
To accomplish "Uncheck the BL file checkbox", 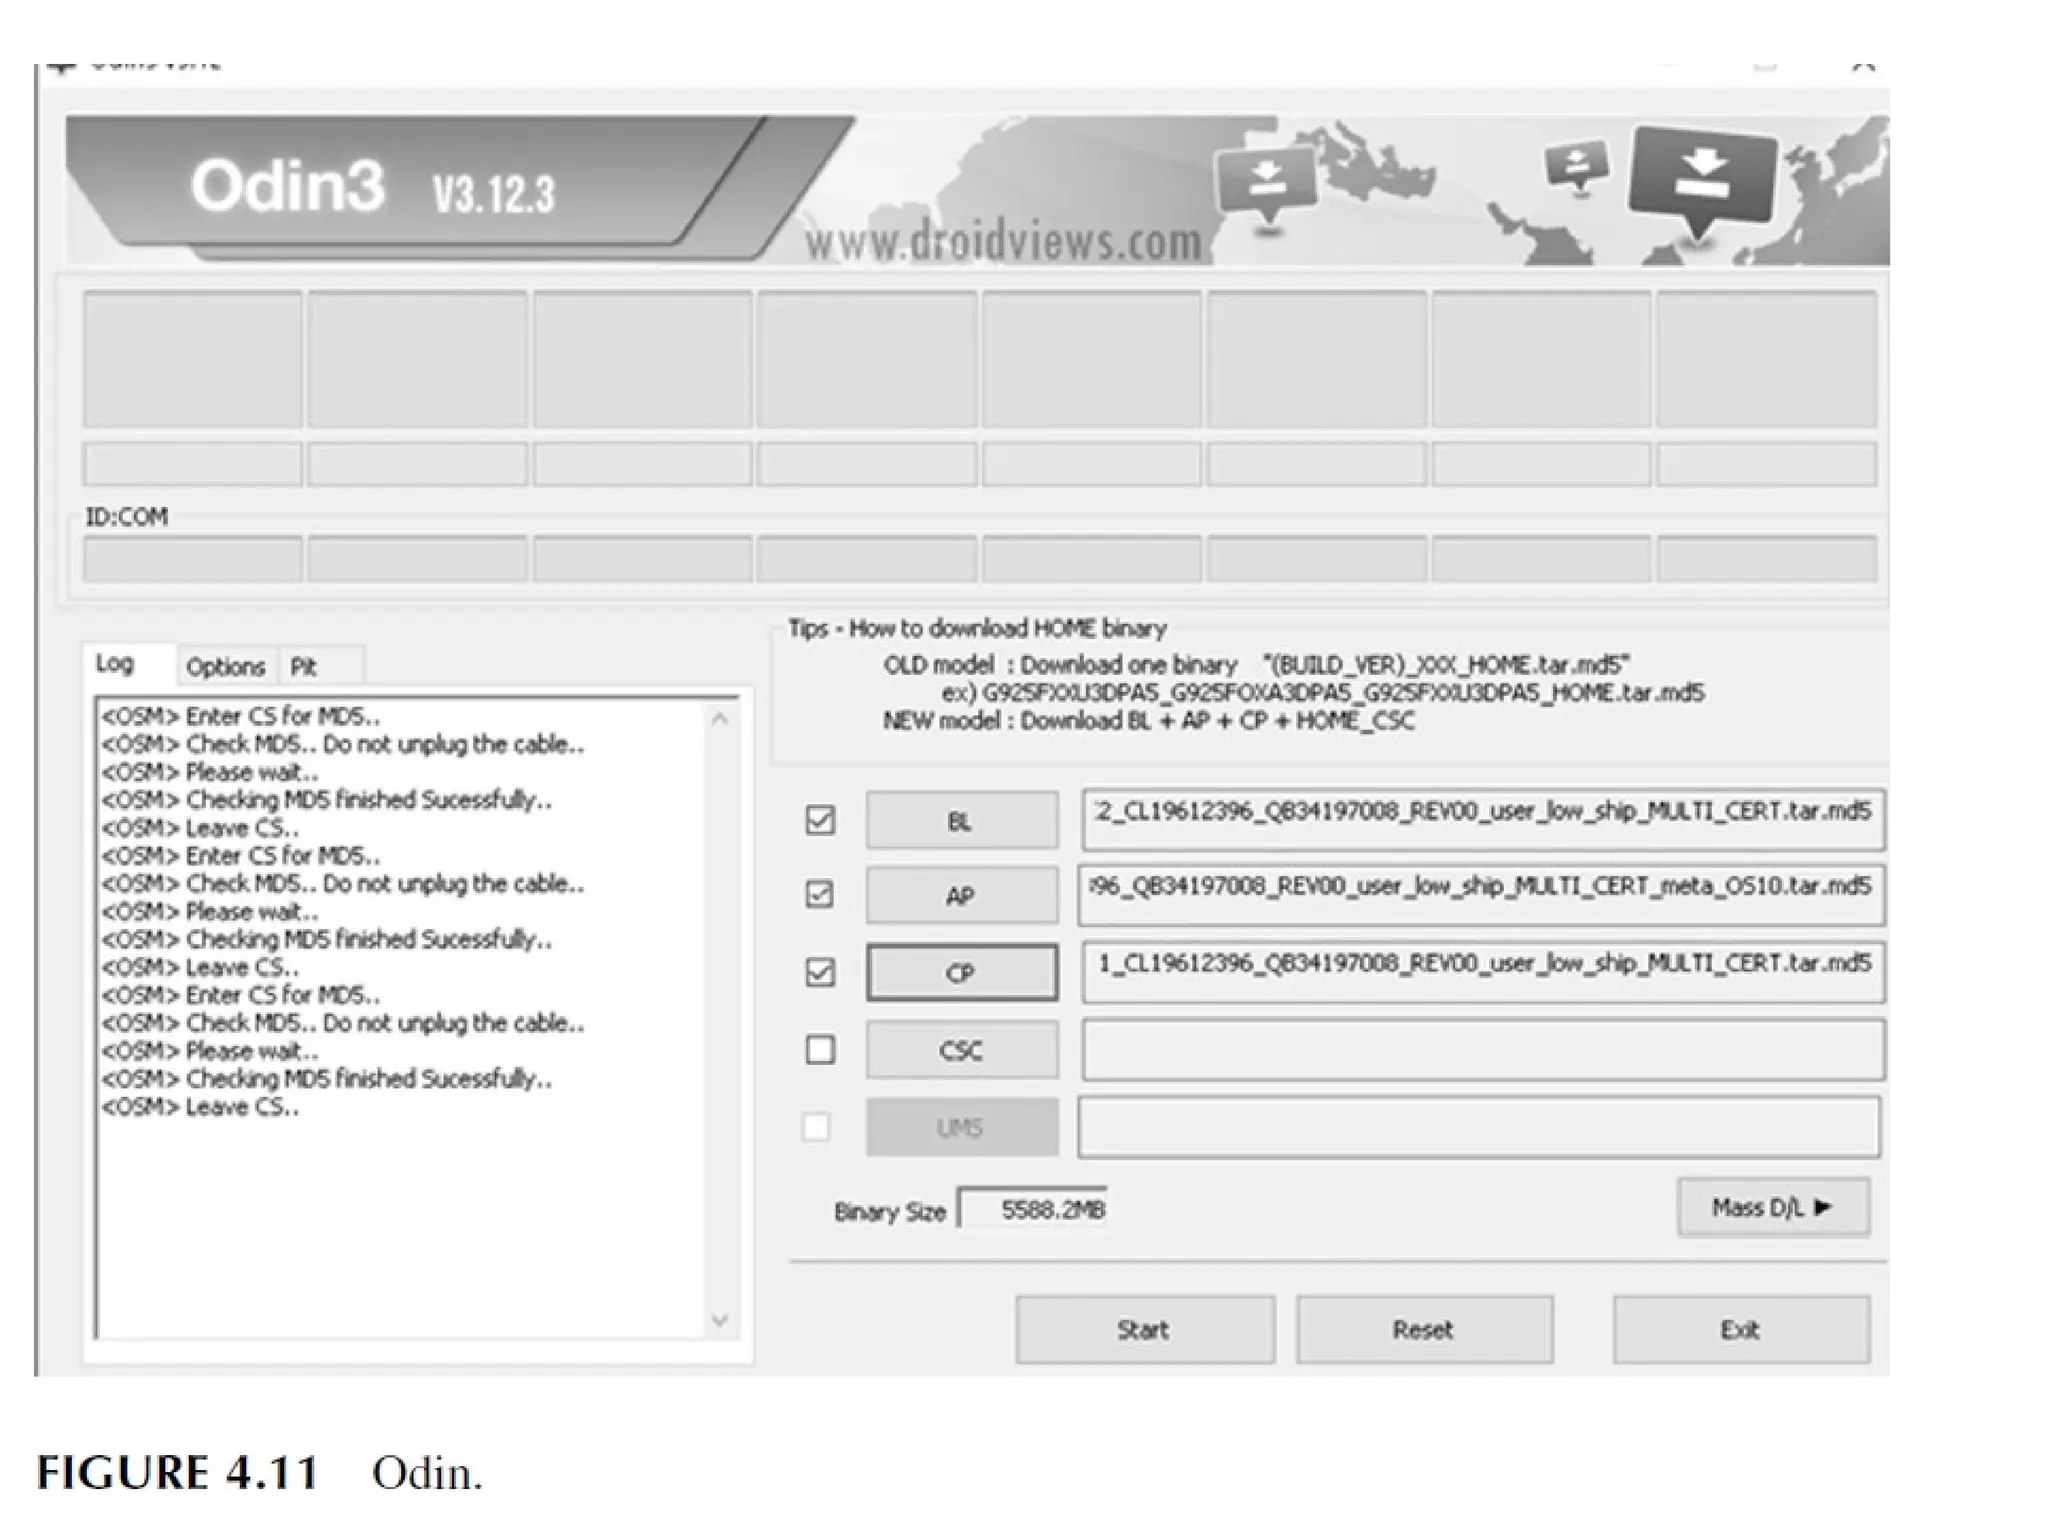I will (820, 821).
